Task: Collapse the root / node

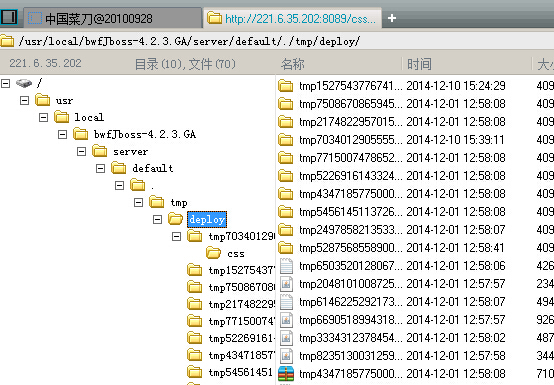Action: 5,83
